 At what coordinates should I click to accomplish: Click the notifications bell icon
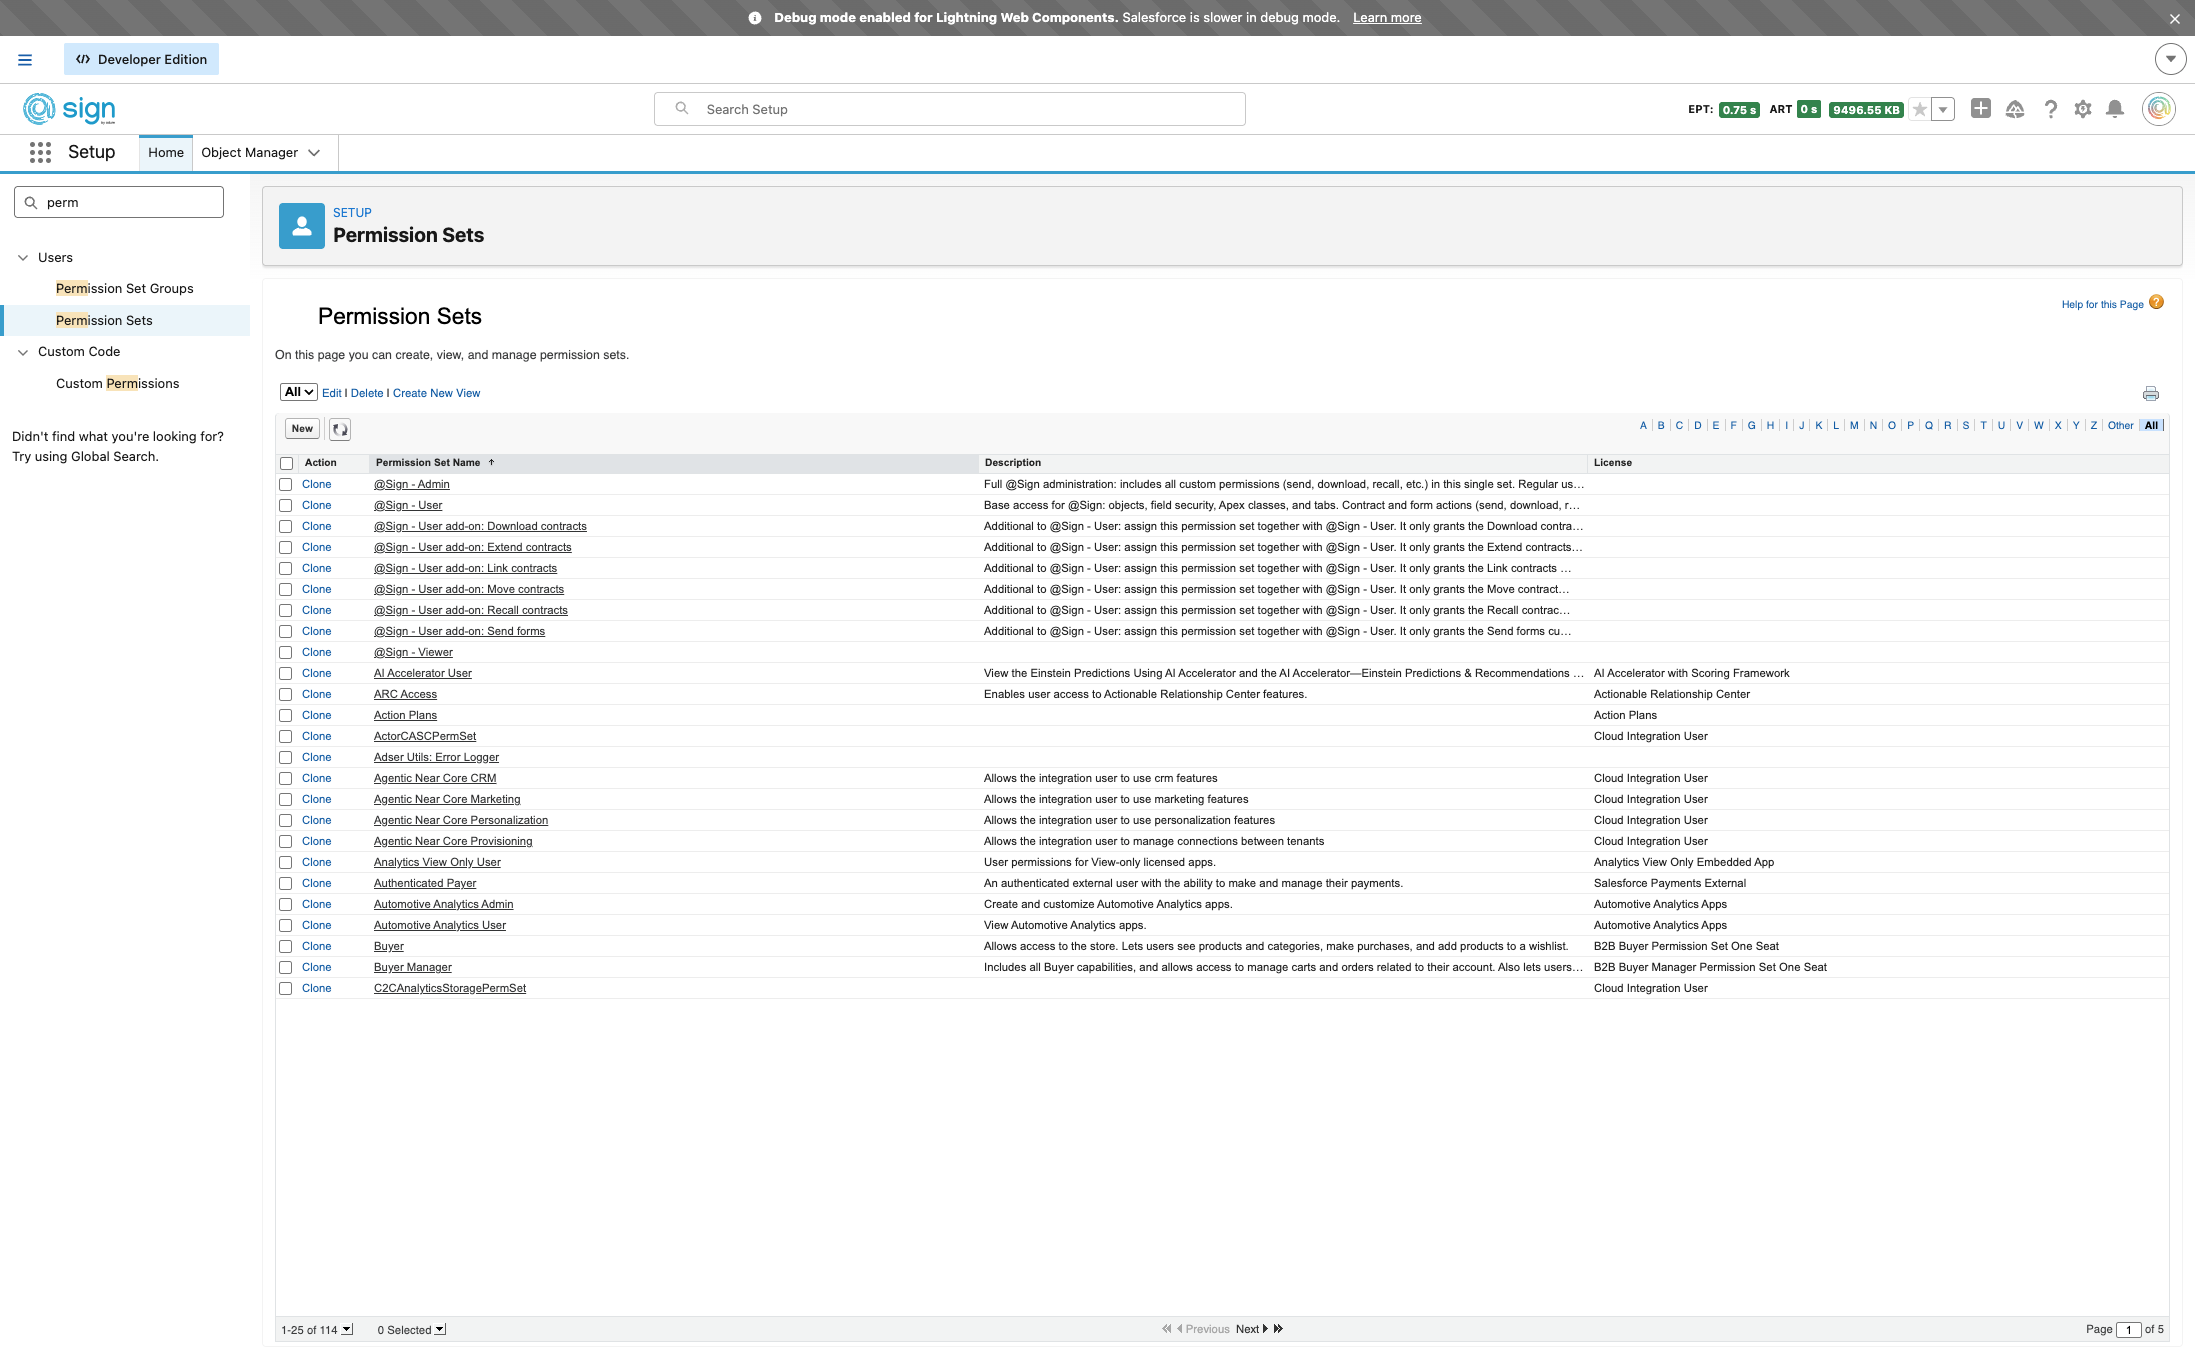pos(2114,109)
